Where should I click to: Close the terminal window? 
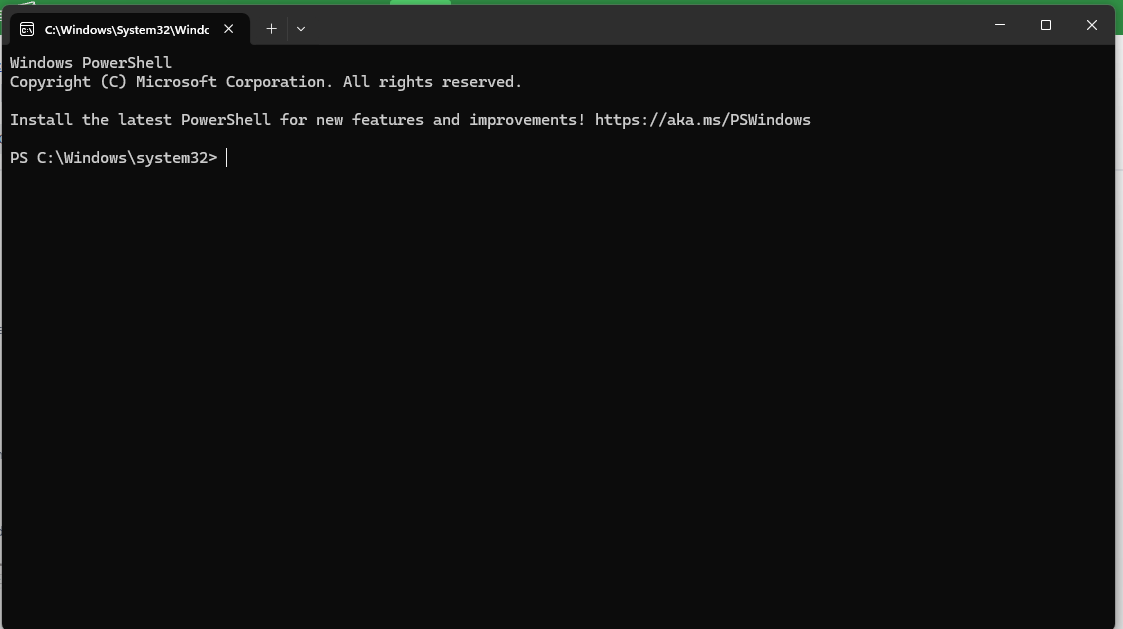pos(1091,25)
